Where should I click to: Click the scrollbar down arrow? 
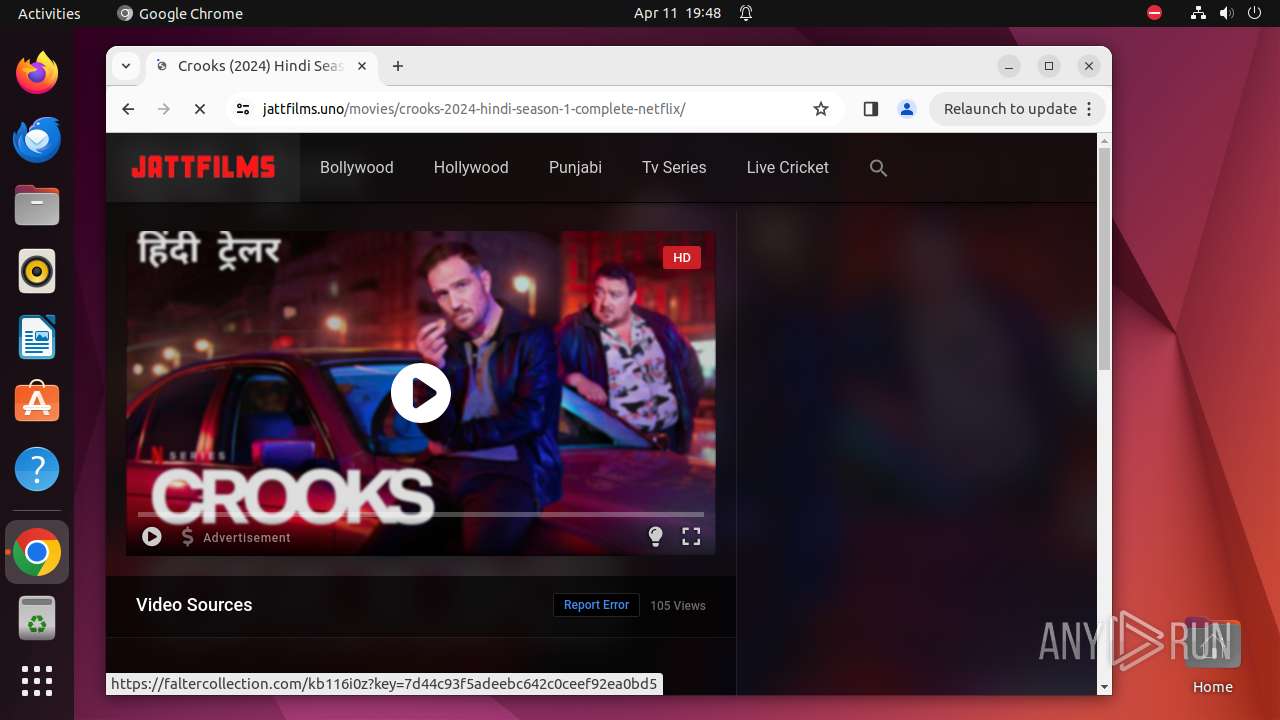tap(1104, 687)
